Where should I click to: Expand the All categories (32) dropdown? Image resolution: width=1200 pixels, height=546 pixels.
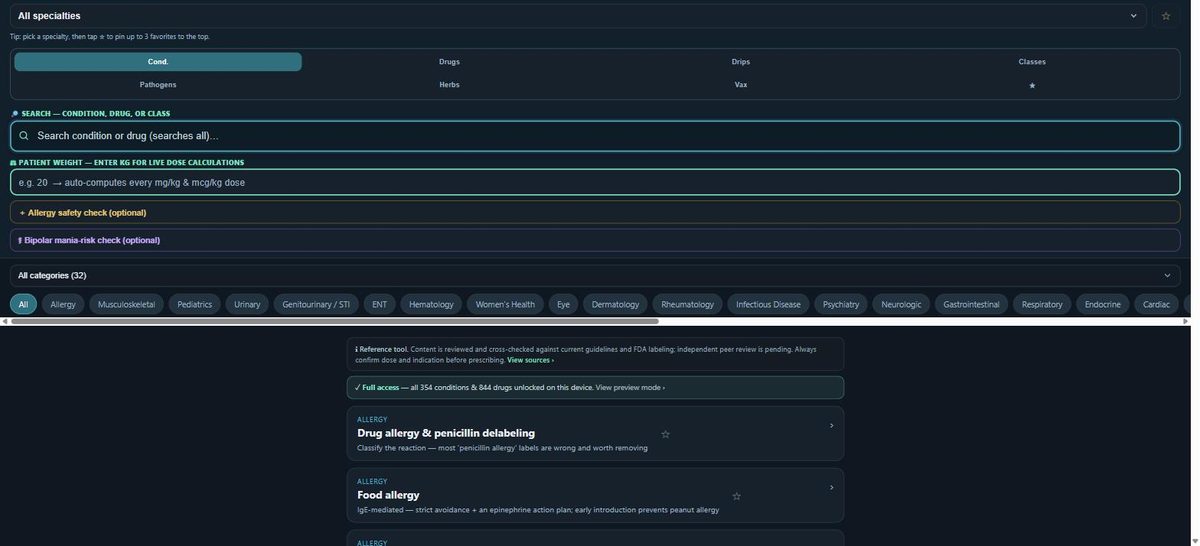[x=595, y=275]
